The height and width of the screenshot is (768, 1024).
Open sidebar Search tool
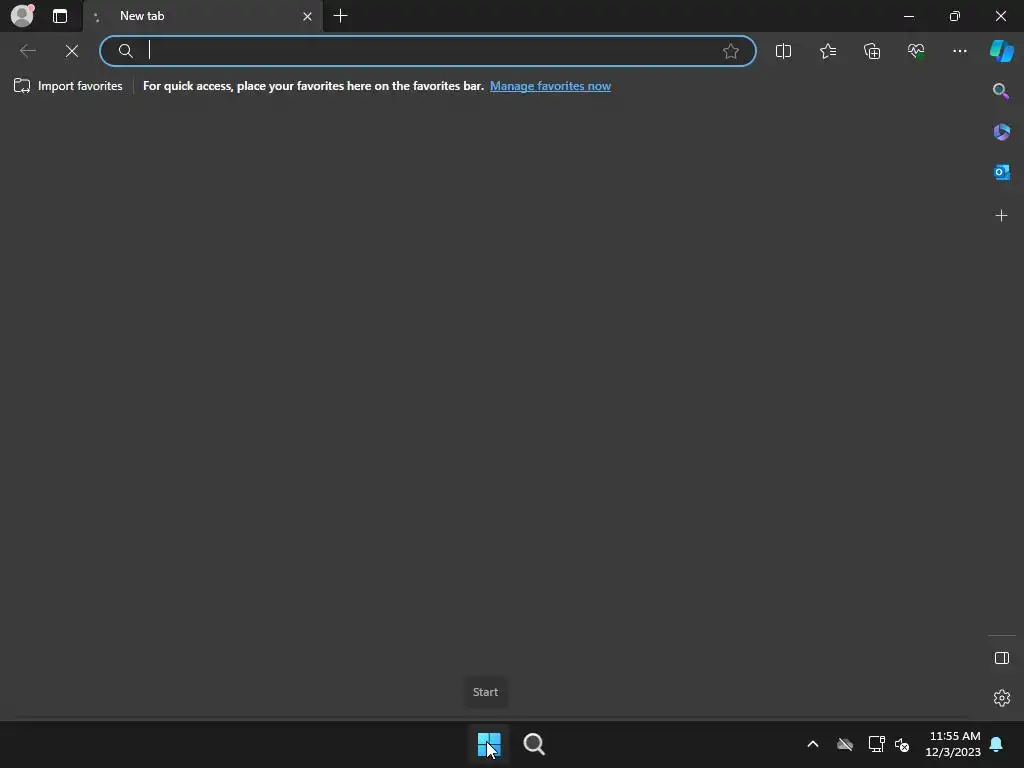(1001, 91)
